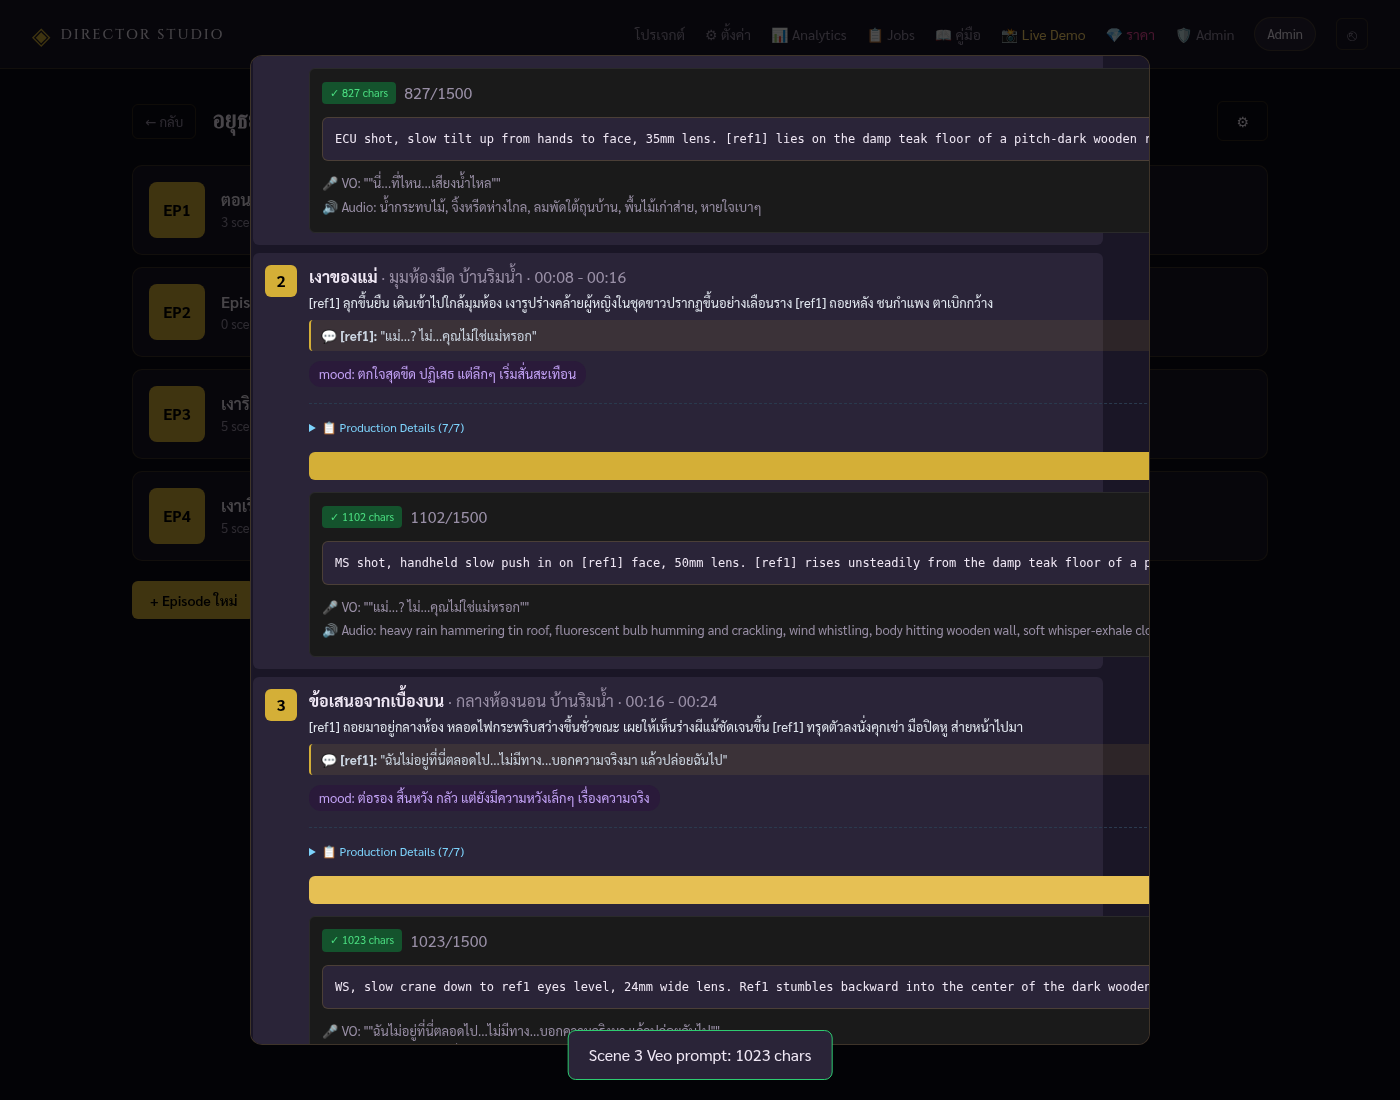Click the scene 2 Veo prompt text box
The image size is (1400, 1100).
[736, 563]
